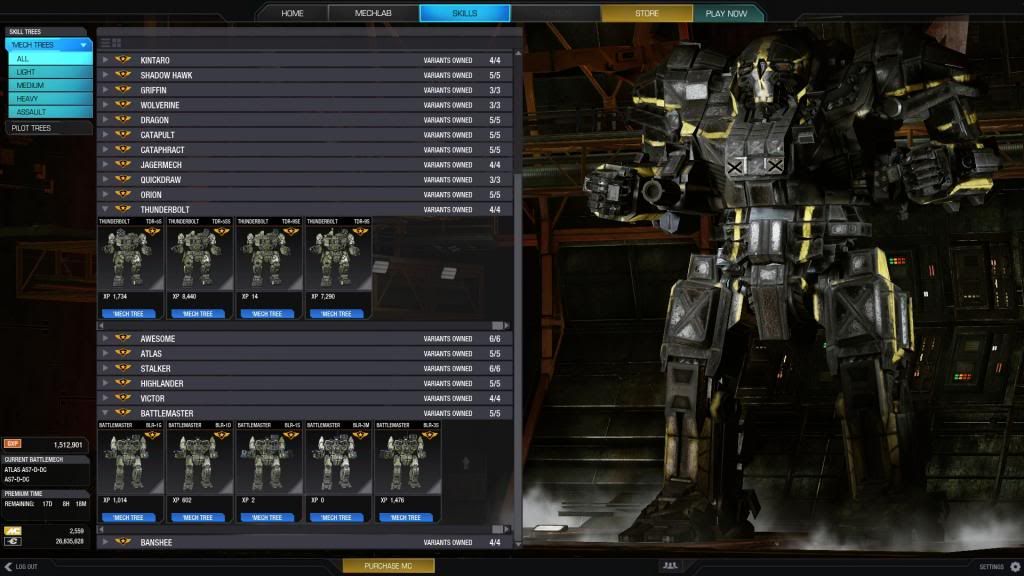Click the Play Now tab

coord(726,13)
